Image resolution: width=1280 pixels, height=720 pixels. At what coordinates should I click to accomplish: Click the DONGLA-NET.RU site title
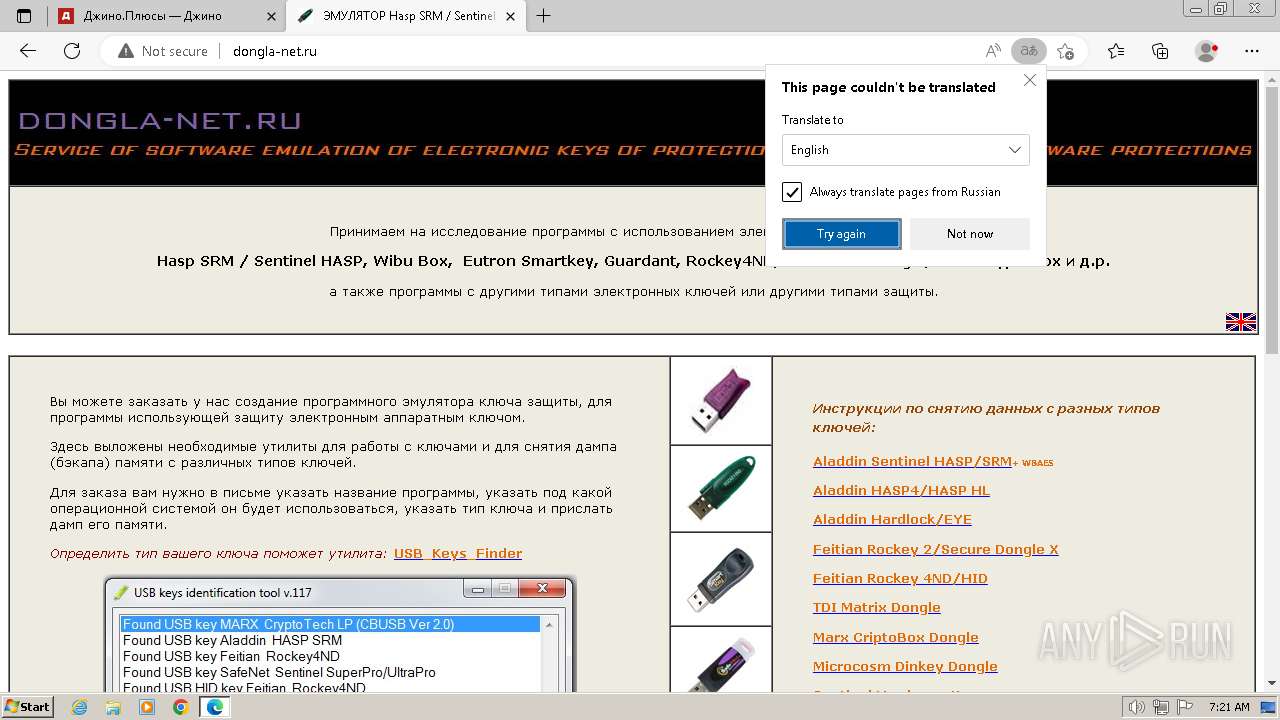point(160,121)
